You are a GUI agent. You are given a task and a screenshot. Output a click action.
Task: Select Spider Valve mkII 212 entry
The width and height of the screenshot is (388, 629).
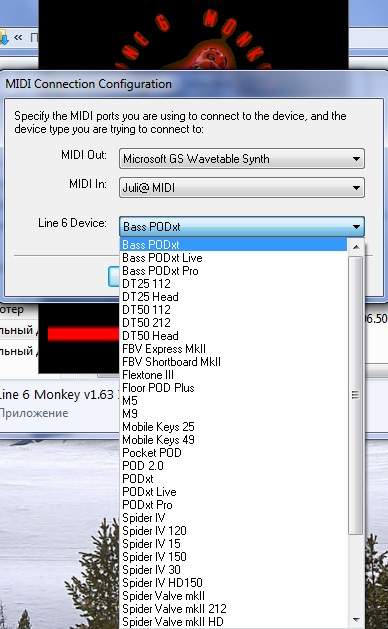[234, 609]
